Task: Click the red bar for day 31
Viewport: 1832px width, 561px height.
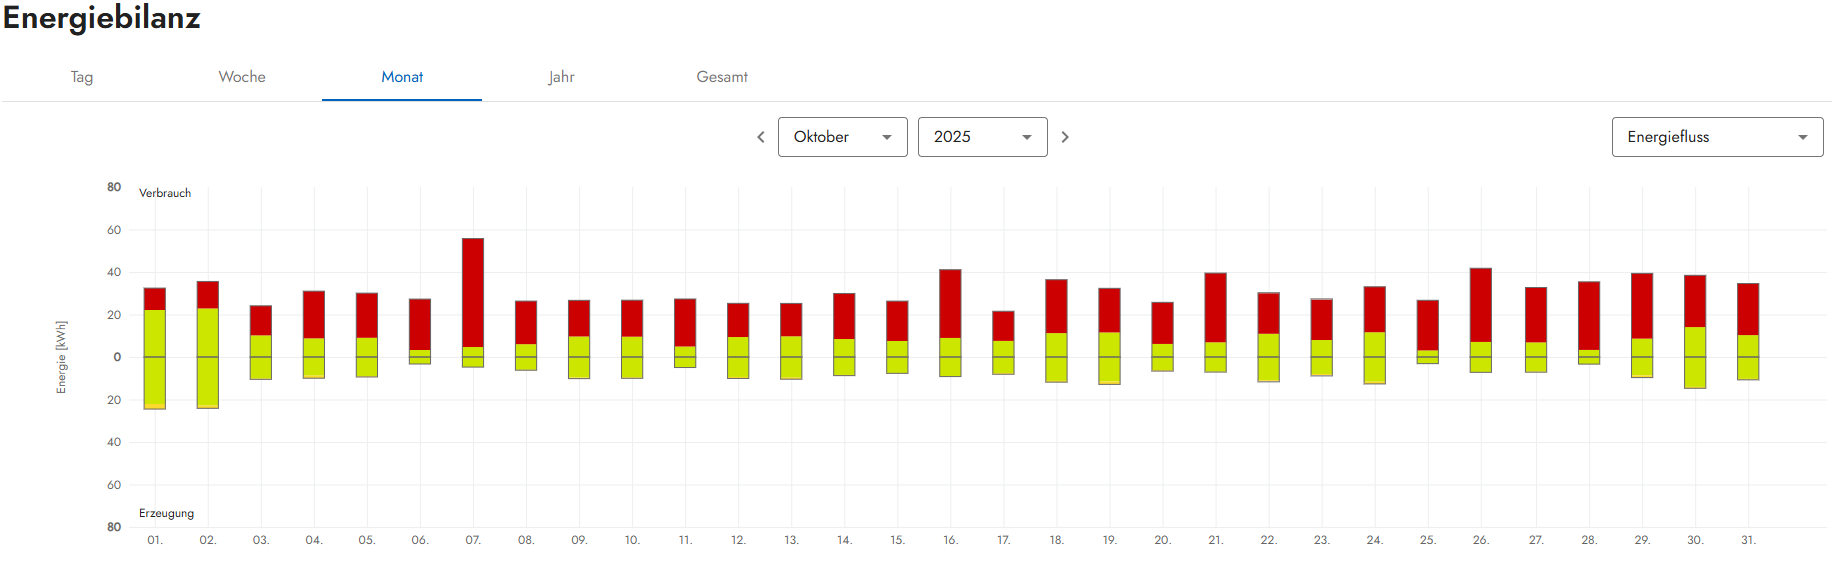Action: click(x=1748, y=309)
